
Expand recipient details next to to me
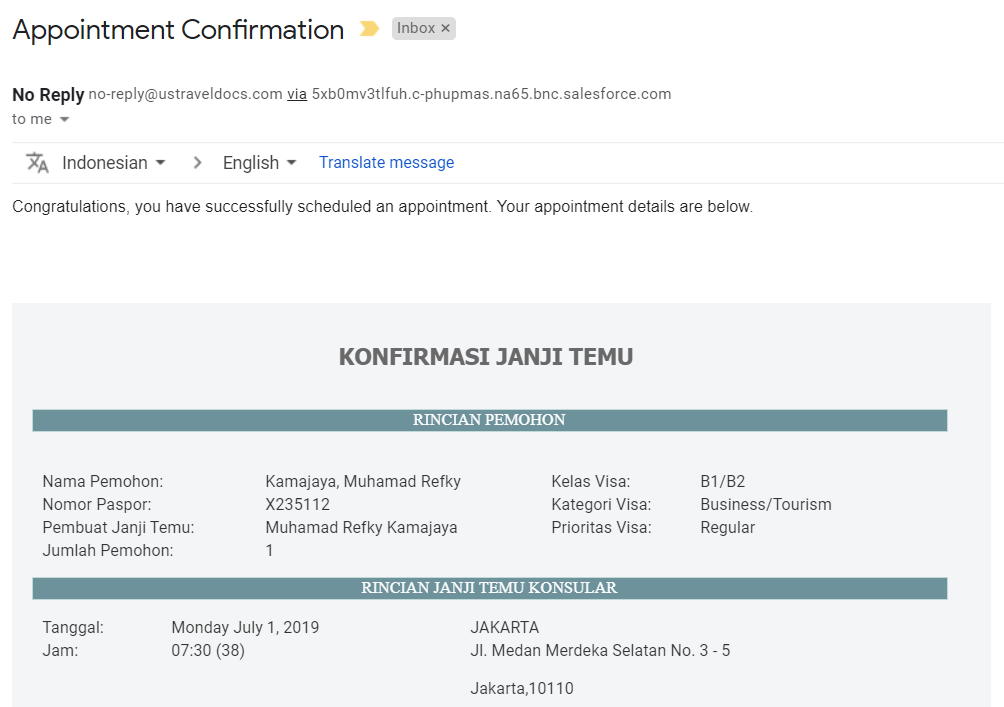(65, 120)
